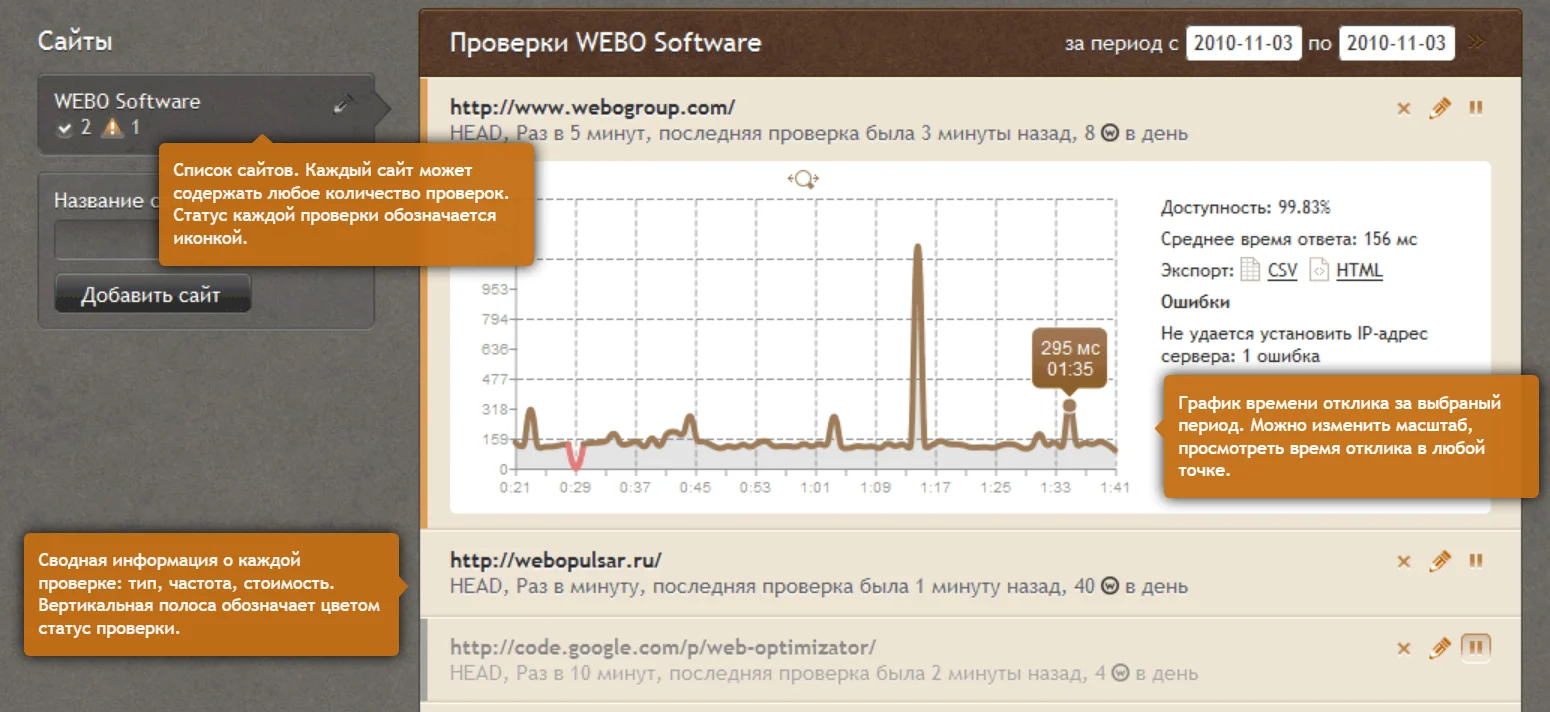Edit WEBO Software site with pencil icon

pos(343,103)
